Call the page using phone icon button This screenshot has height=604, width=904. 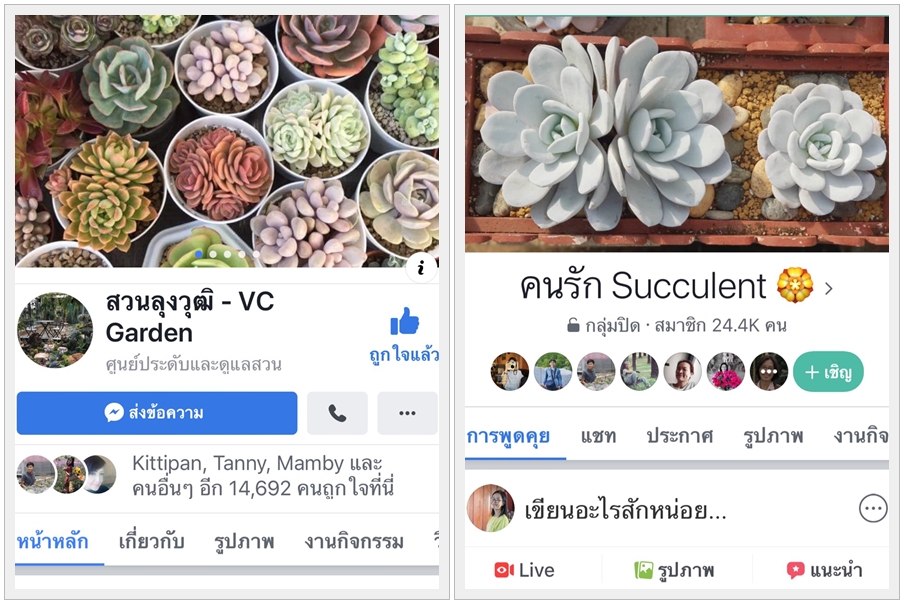(337, 413)
